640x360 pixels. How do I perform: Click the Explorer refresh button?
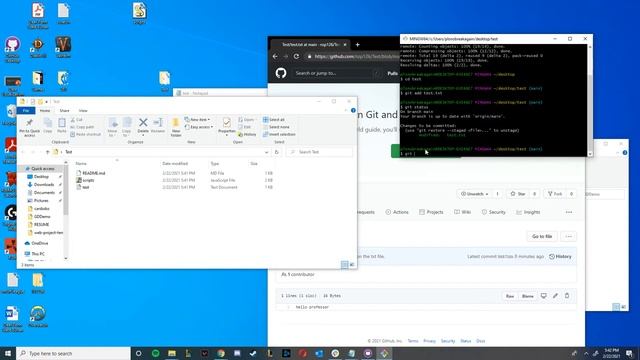click(x=277, y=152)
